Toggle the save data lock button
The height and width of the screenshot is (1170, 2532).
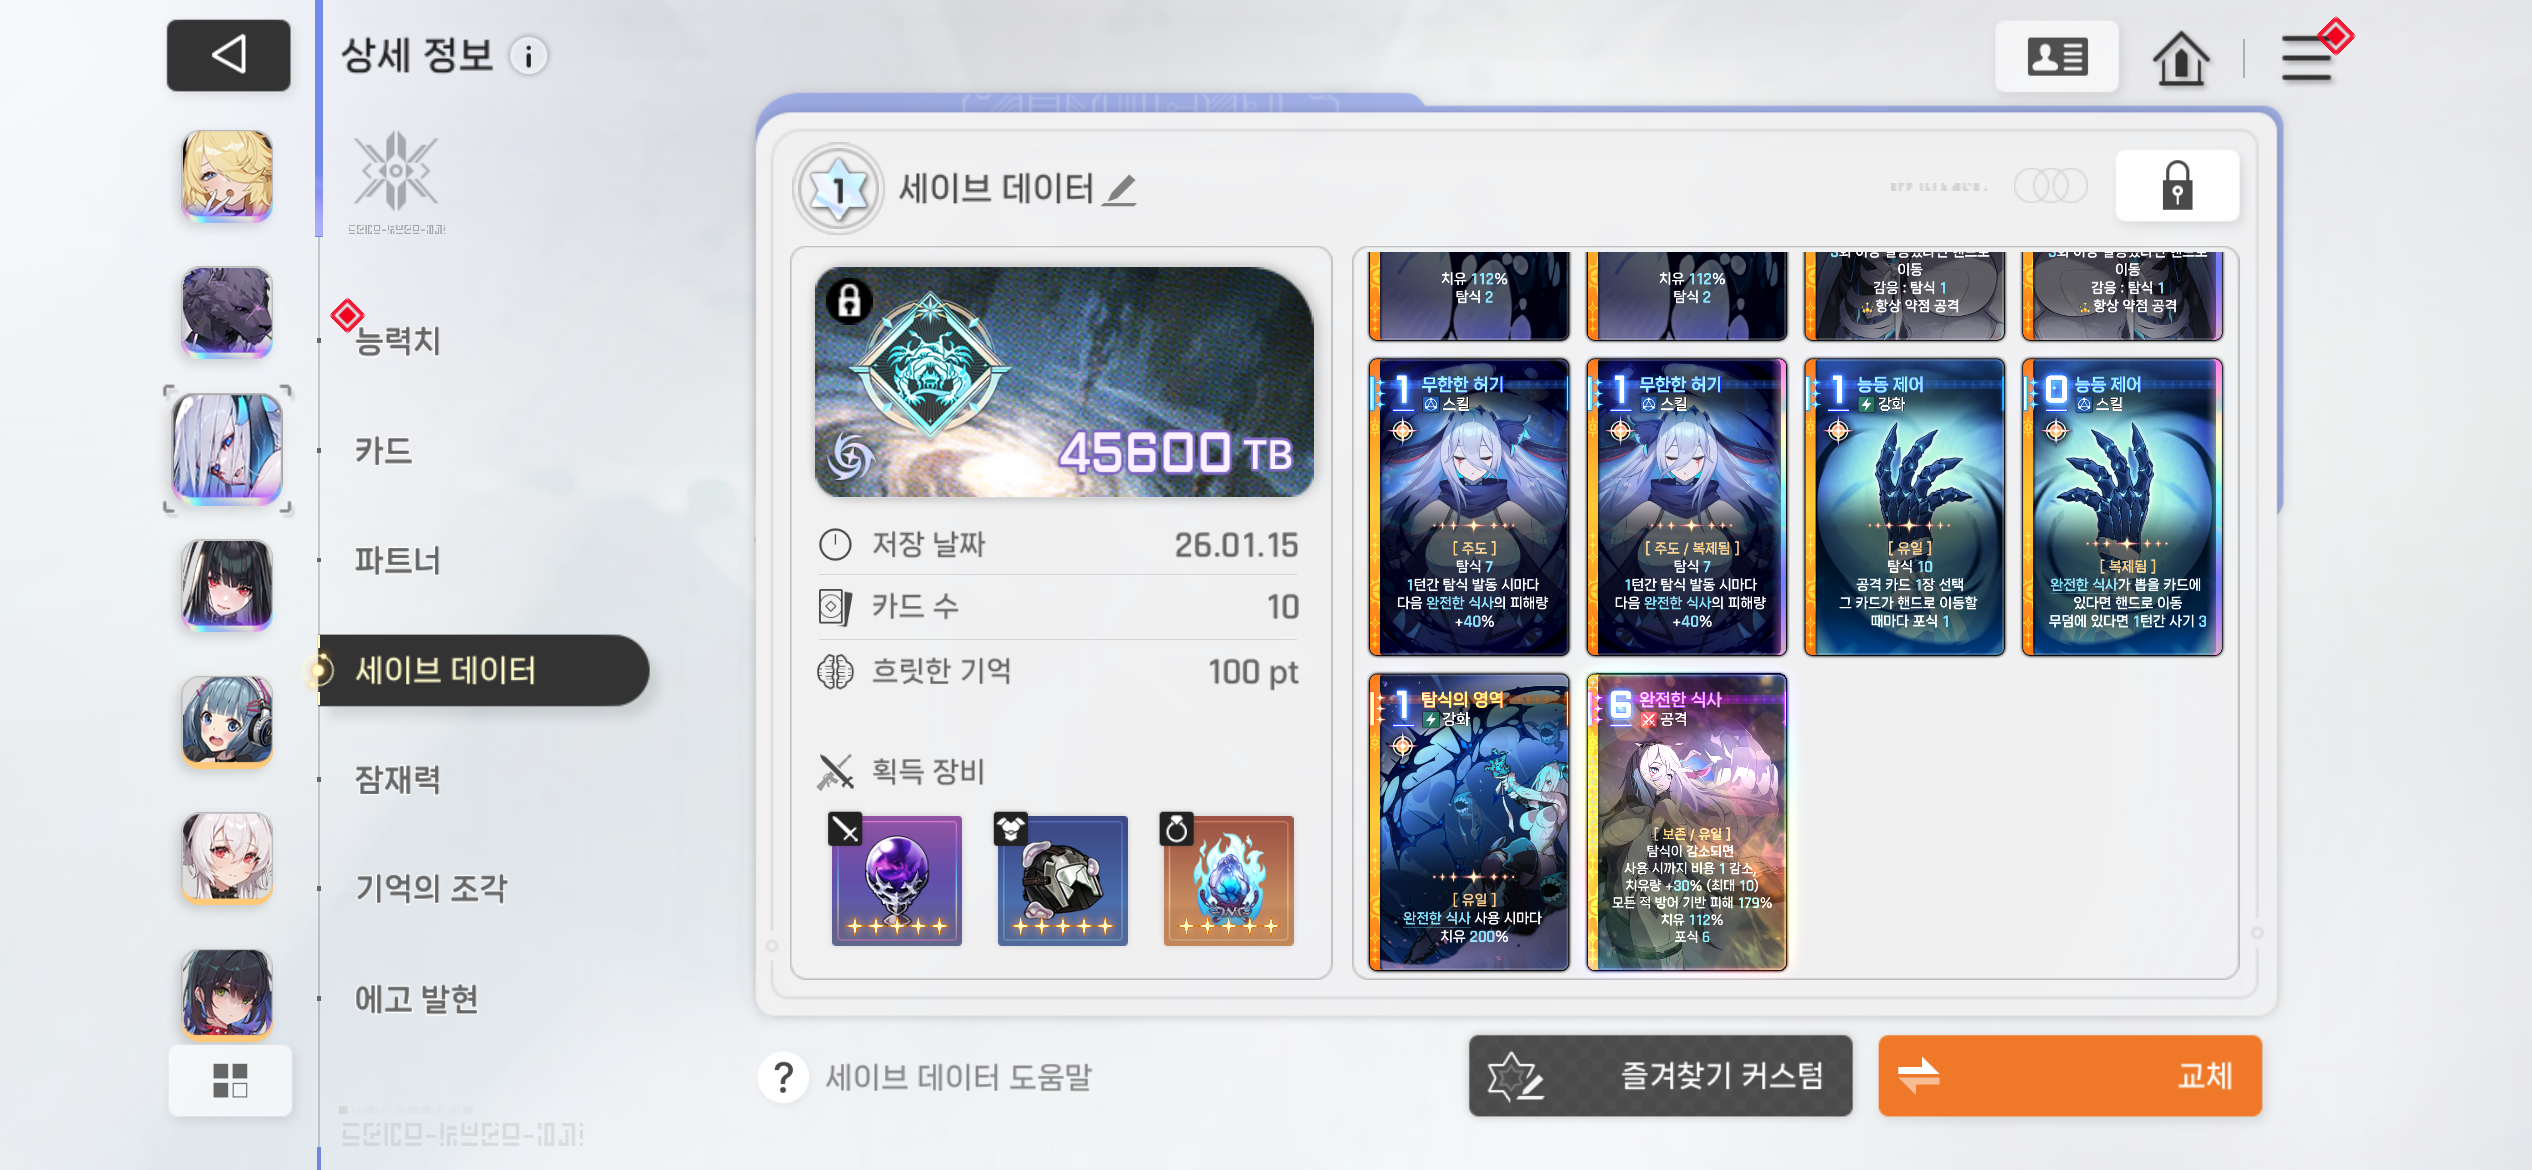2177,186
